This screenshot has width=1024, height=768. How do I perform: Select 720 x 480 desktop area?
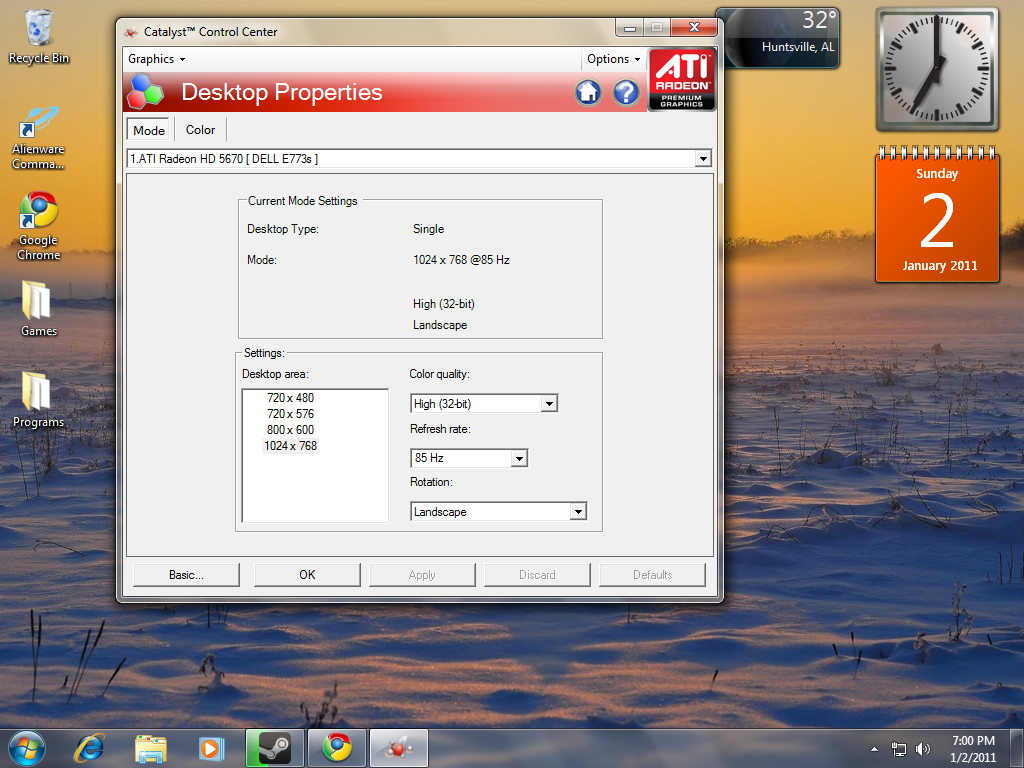[x=290, y=398]
